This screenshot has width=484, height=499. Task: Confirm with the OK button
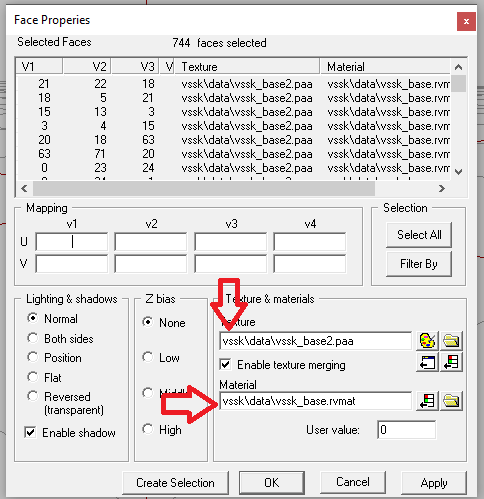[272, 483]
